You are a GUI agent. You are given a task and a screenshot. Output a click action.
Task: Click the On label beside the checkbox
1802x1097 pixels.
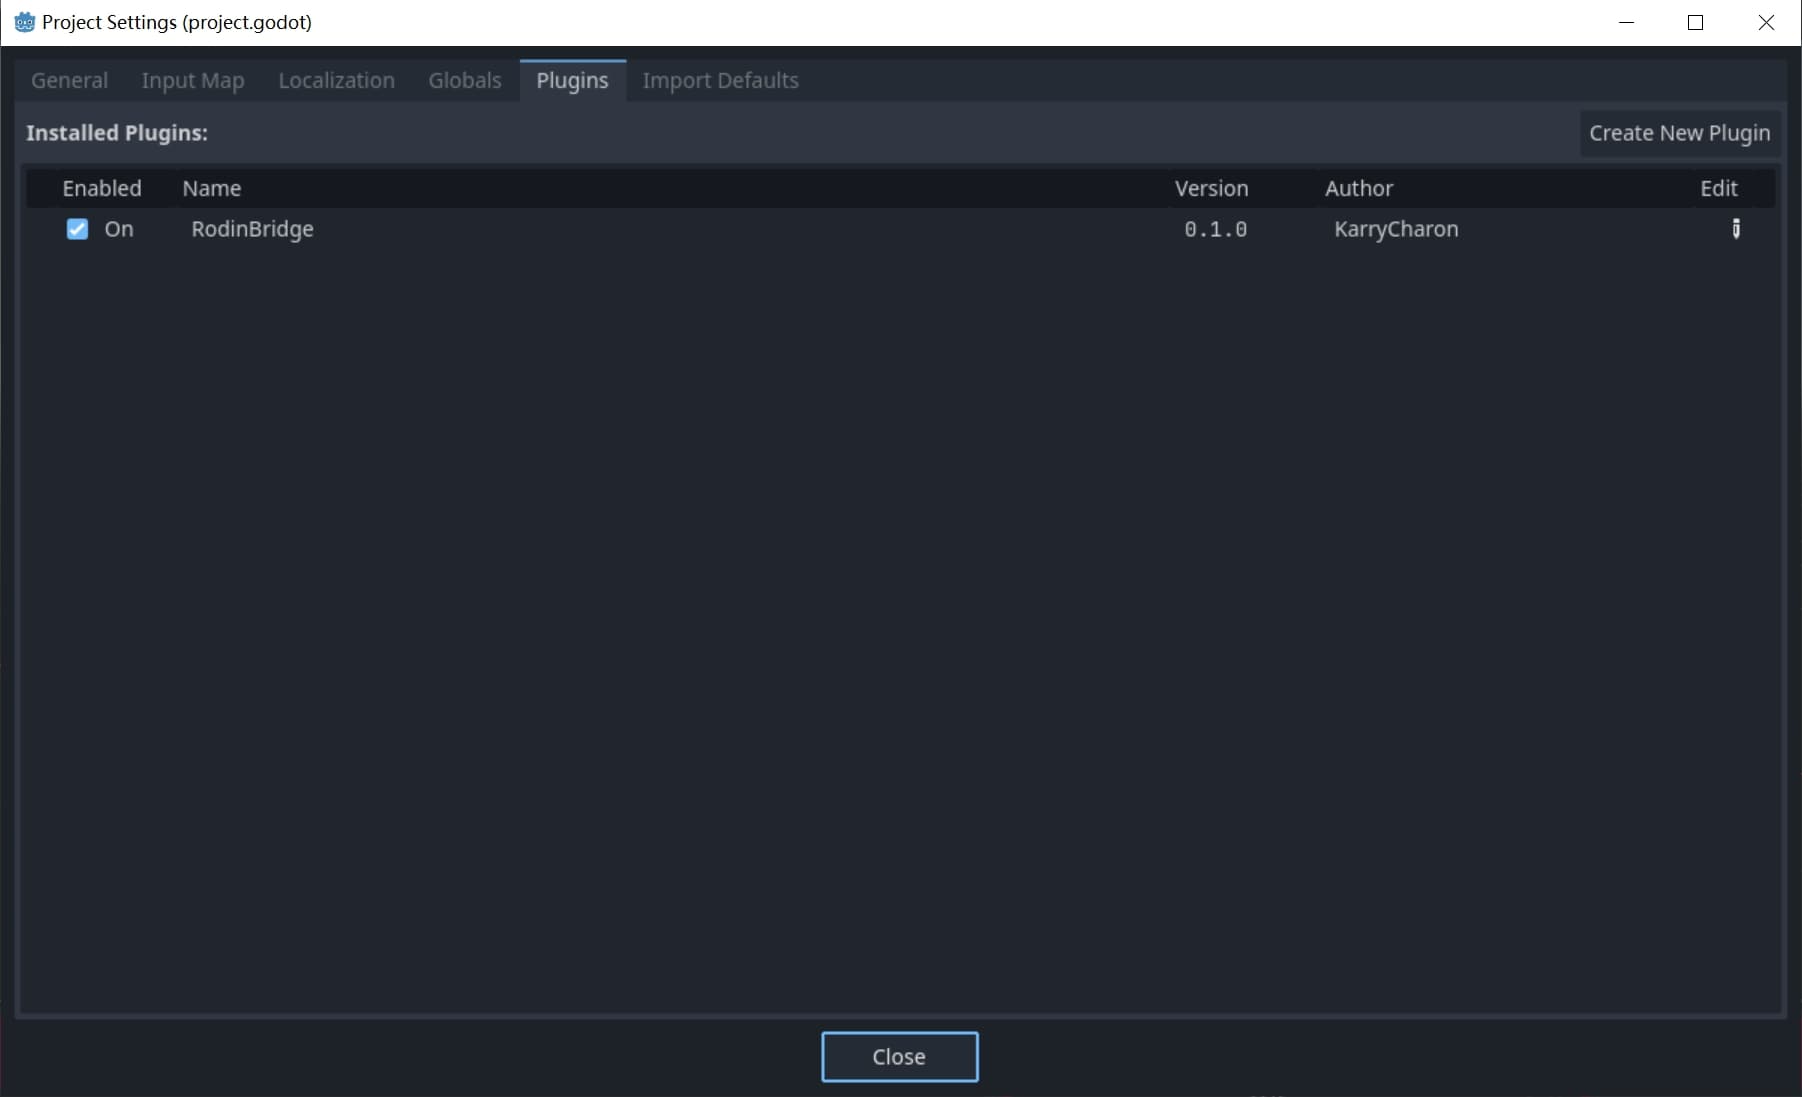(119, 229)
